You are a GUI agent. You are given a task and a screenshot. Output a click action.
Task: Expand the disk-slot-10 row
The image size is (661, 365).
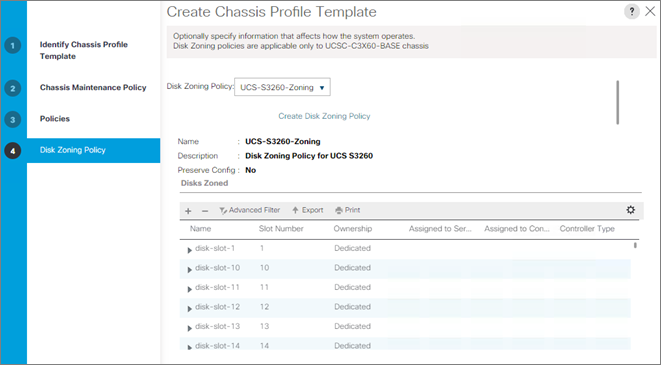tap(189, 269)
